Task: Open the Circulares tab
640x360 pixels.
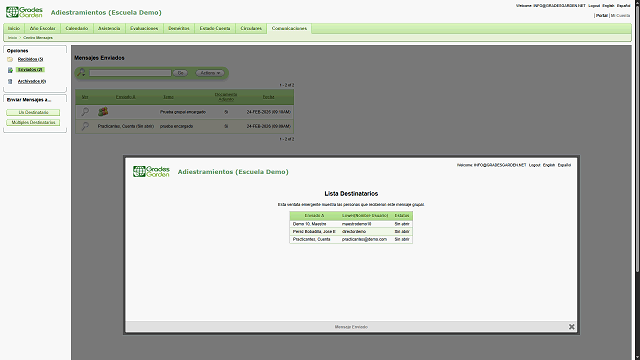Action: pyautogui.click(x=251, y=29)
